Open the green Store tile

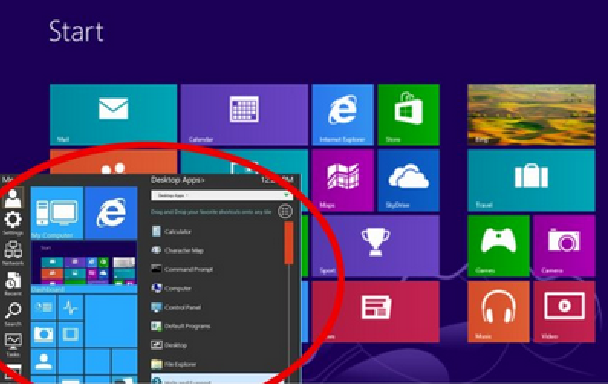pyautogui.click(x=408, y=115)
